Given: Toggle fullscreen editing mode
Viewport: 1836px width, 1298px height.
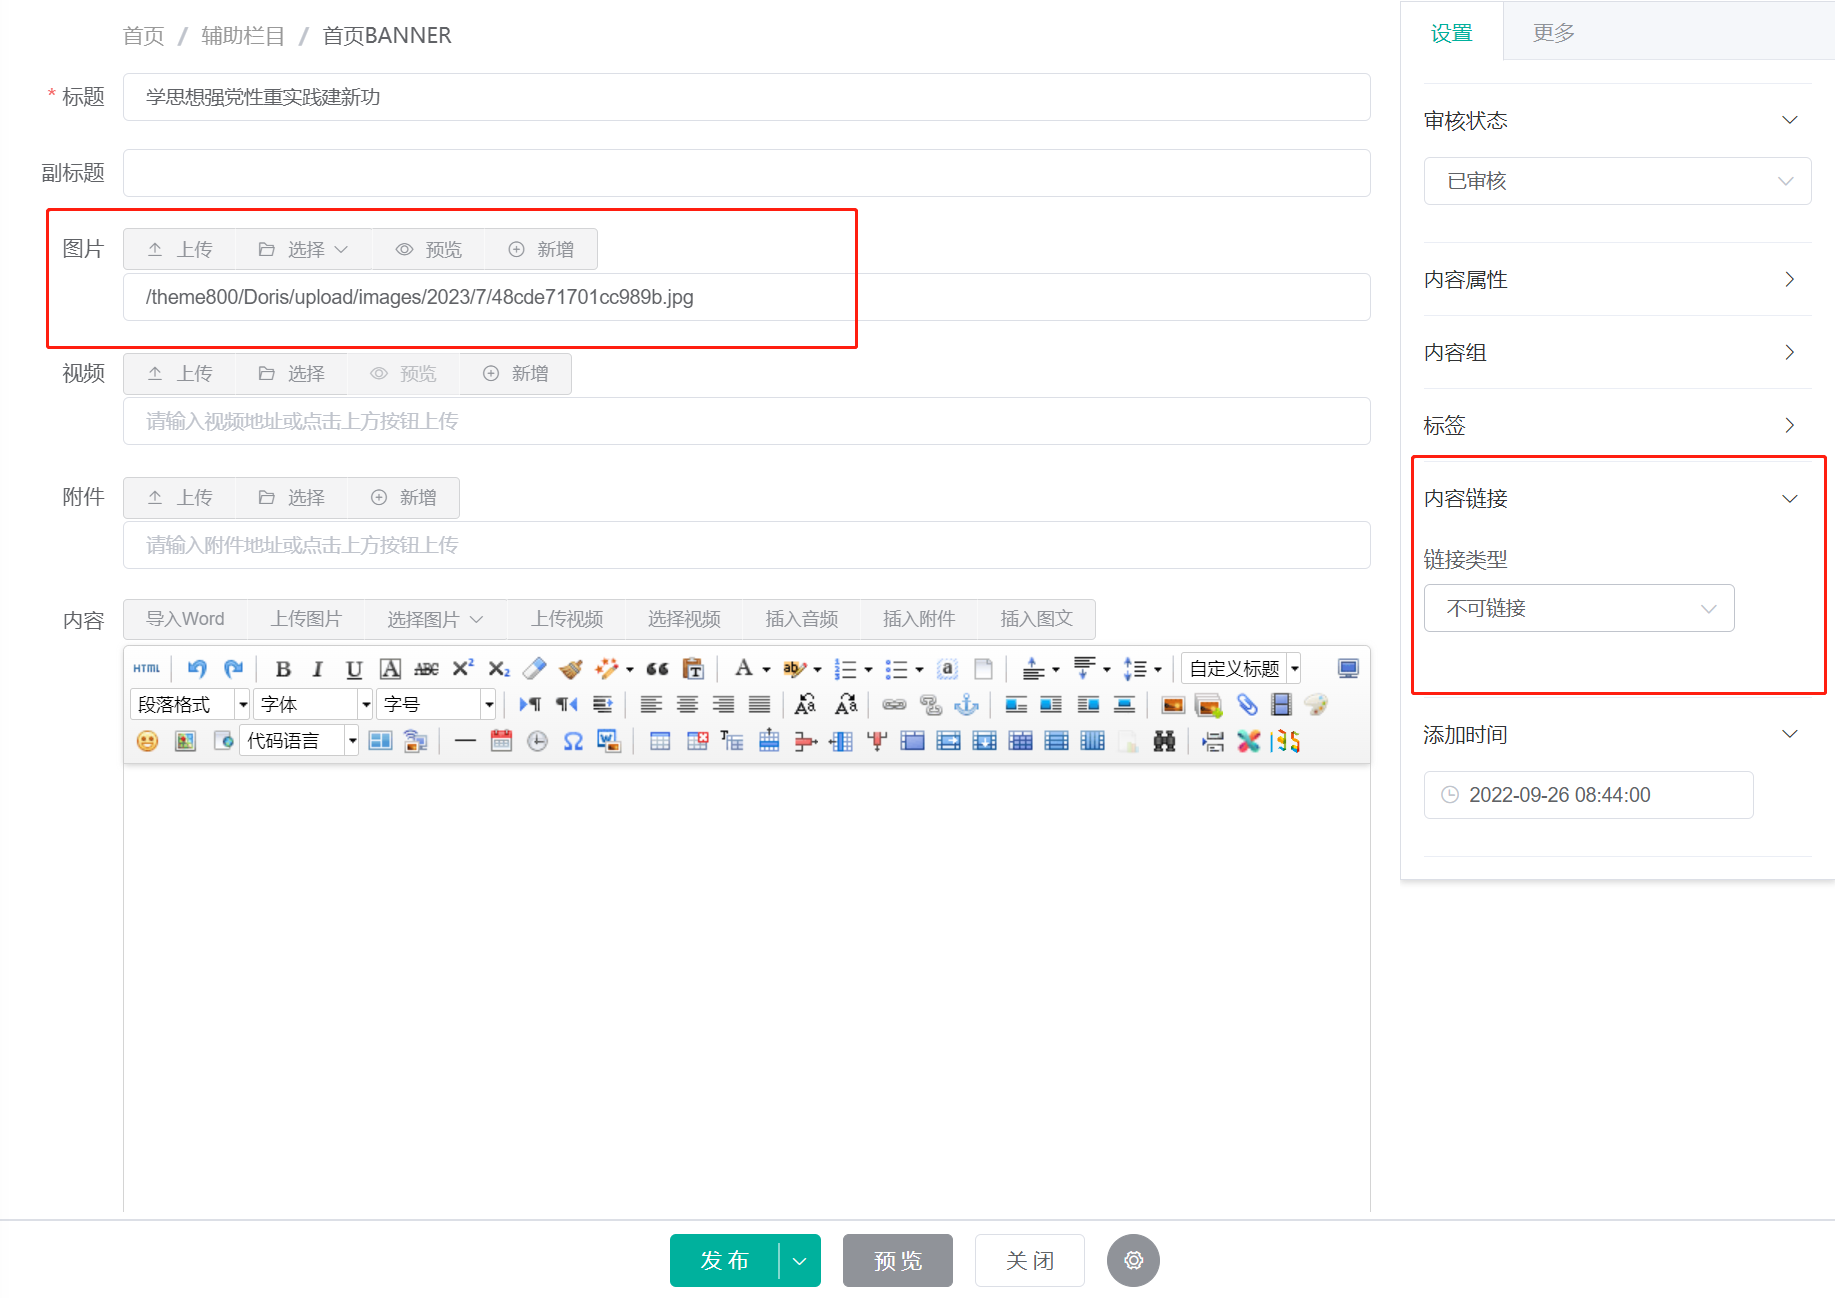Looking at the screenshot, I should click(x=1347, y=668).
